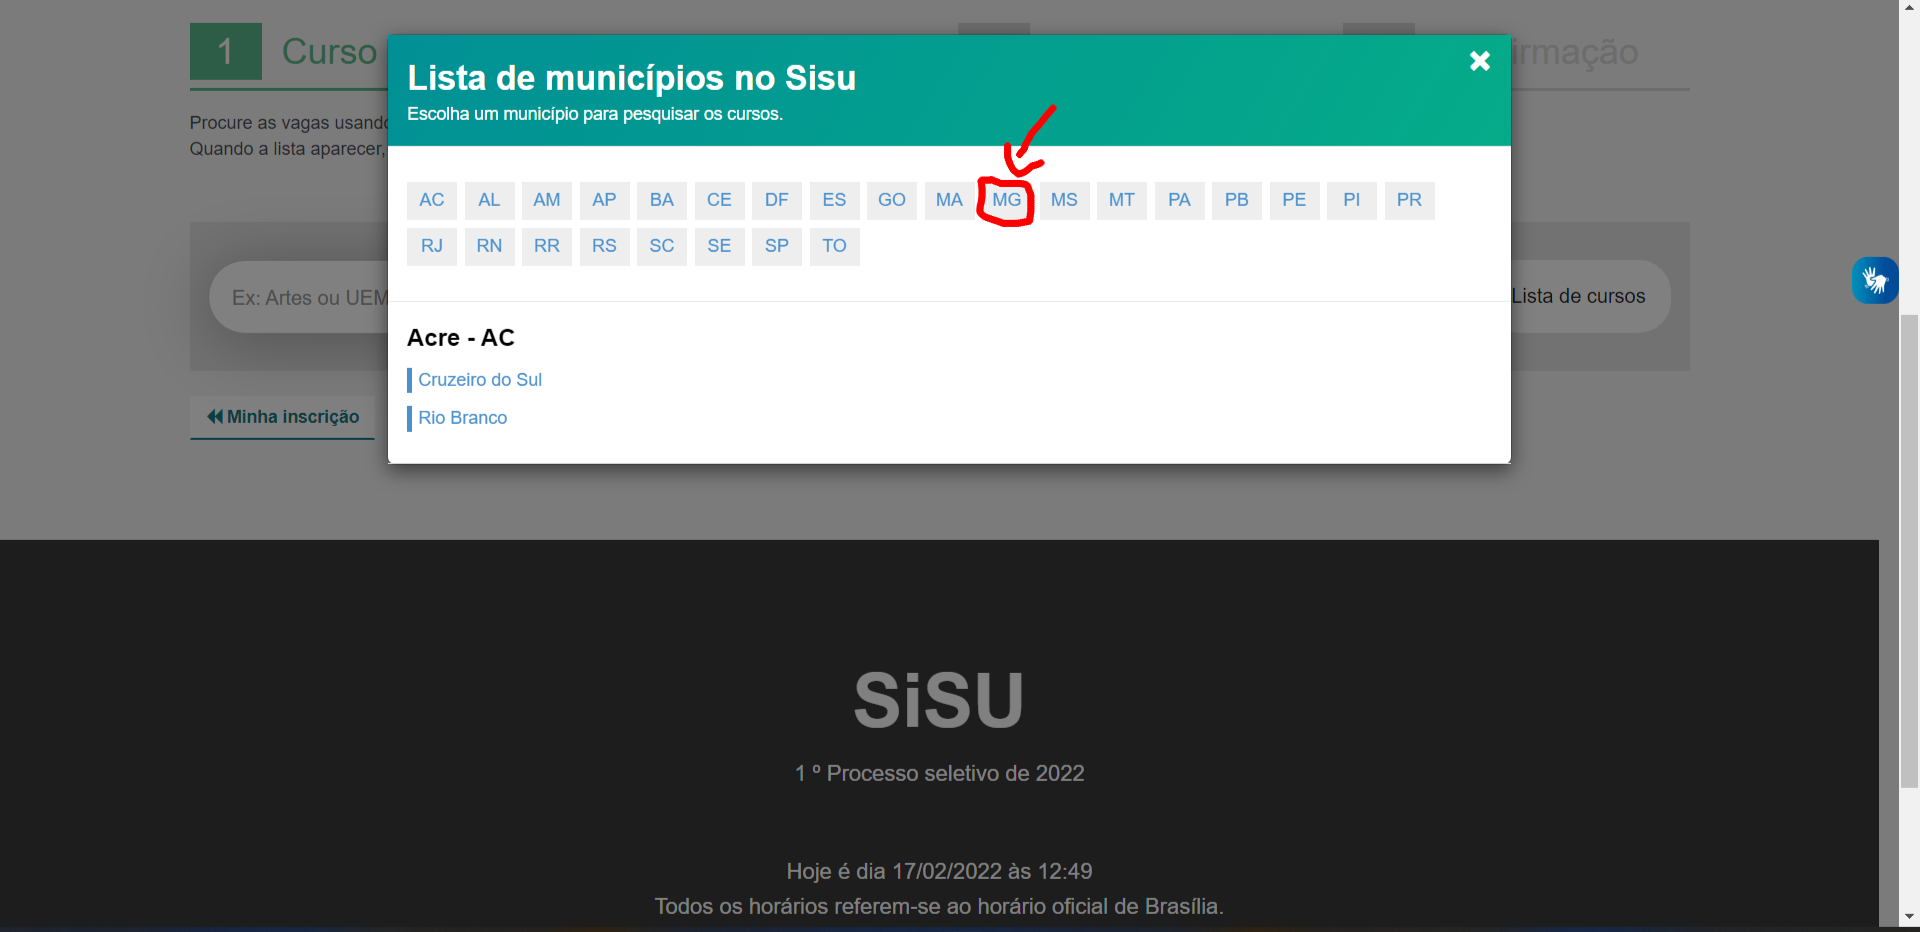Close the municipality list dialog

coord(1479,61)
